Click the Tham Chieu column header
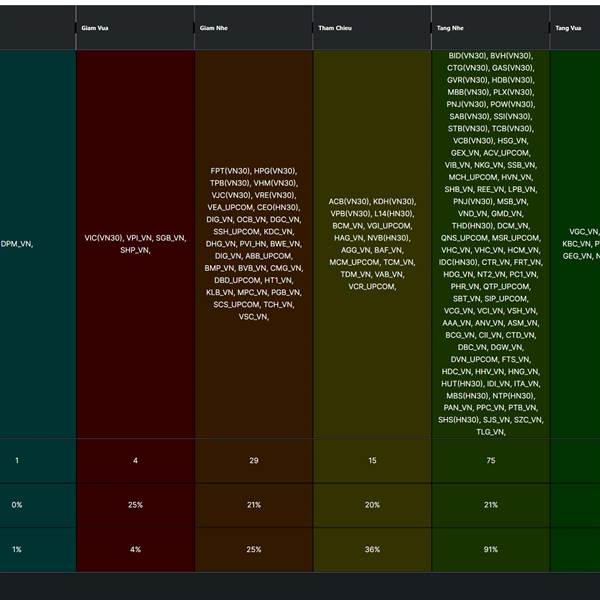600x600 pixels. (372, 28)
